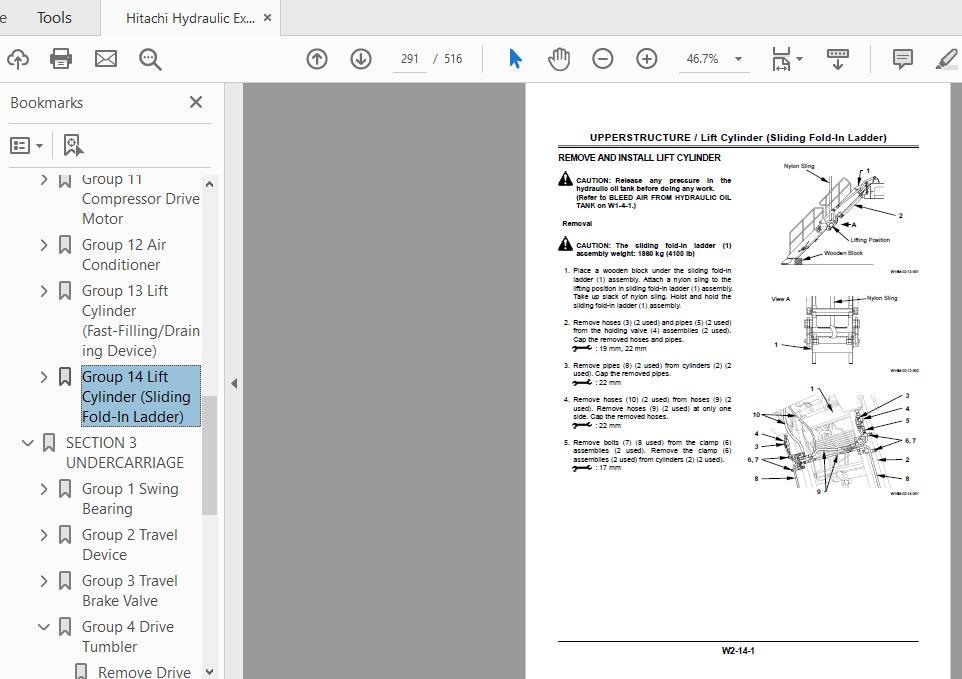Screen dimensions: 962x679
Task: Expand Group 14 Lift Cylinder bookmark
Action: (44, 377)
